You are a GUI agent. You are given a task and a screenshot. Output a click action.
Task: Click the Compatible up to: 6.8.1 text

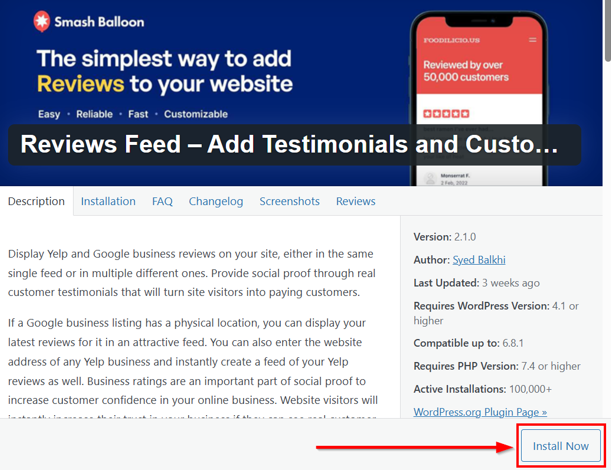point(468,343)
